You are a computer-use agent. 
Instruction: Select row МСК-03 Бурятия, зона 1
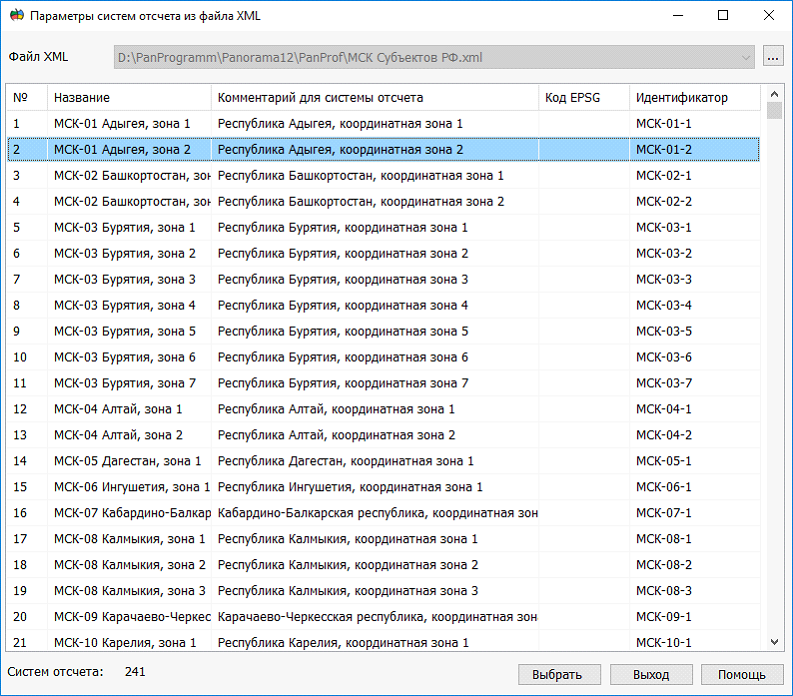click(x=383, y=228)
